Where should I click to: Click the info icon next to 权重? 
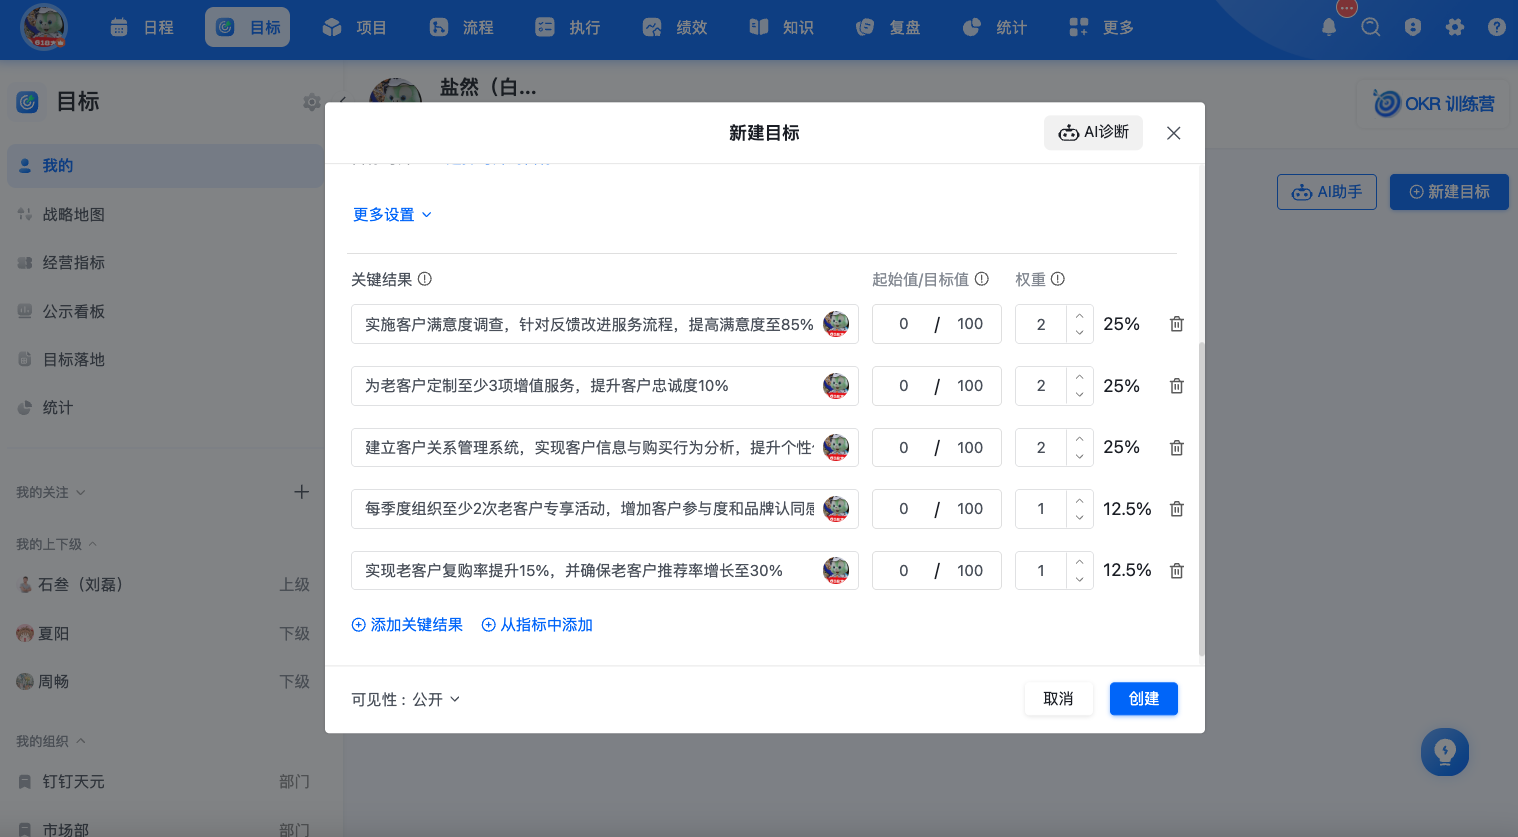tap(1058, 279)
